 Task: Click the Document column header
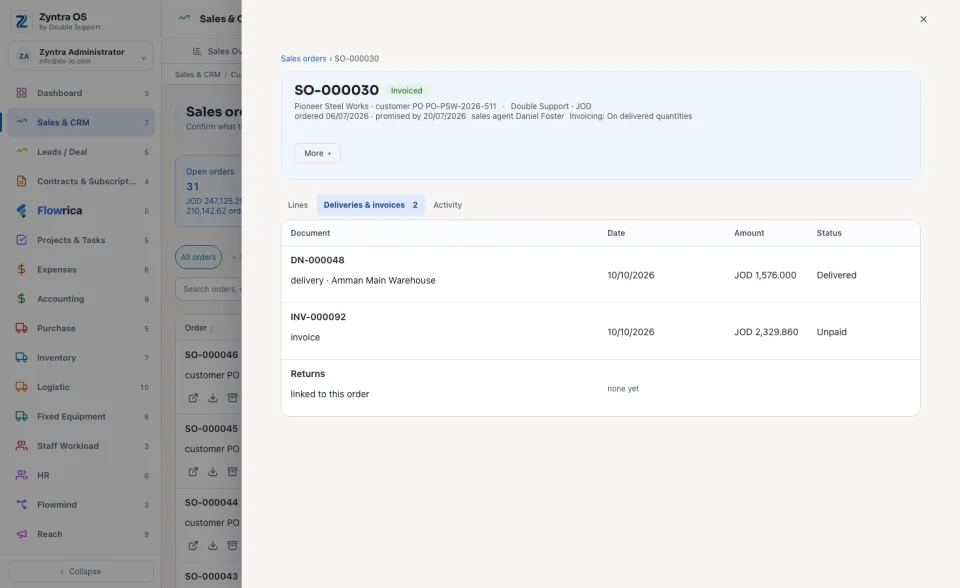[x=310, y=233]
